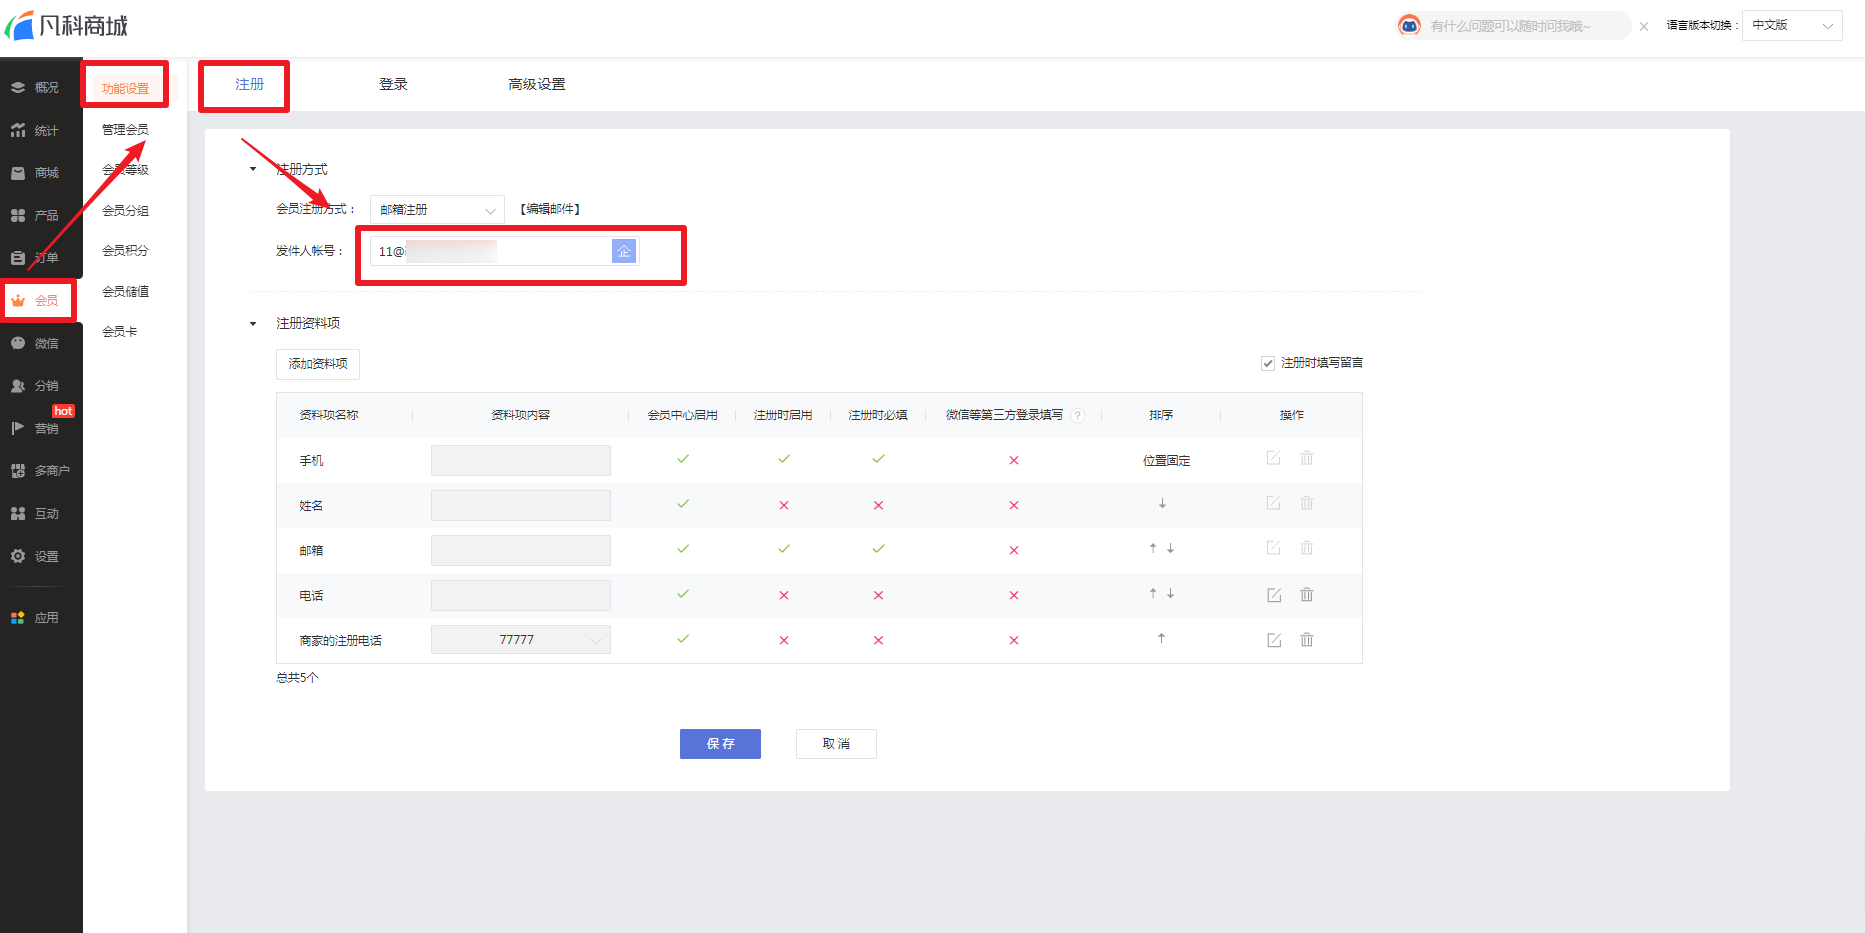Image resolution: width=1865 pixels, height=933 pixels.
Task: Switch to the 高级设置 tab
Action: (x=537, y=85)
